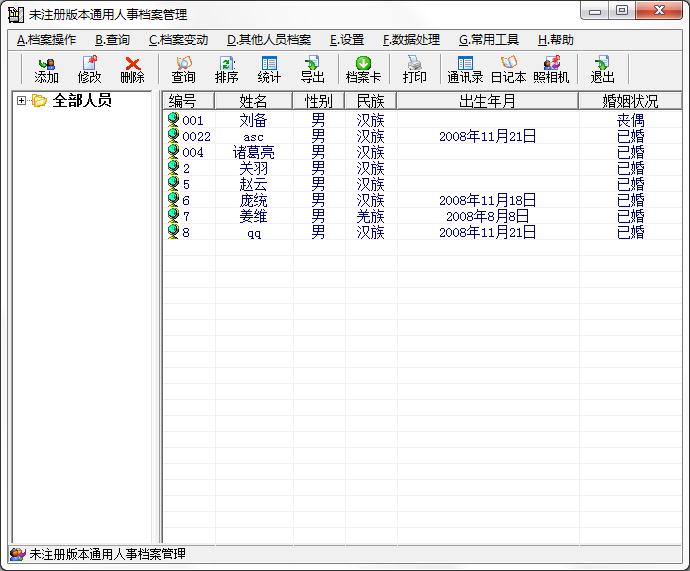Sort by the 姓名 column header
Image resolution: width=690 pixels, height=571 pixels.
(253, 101)
